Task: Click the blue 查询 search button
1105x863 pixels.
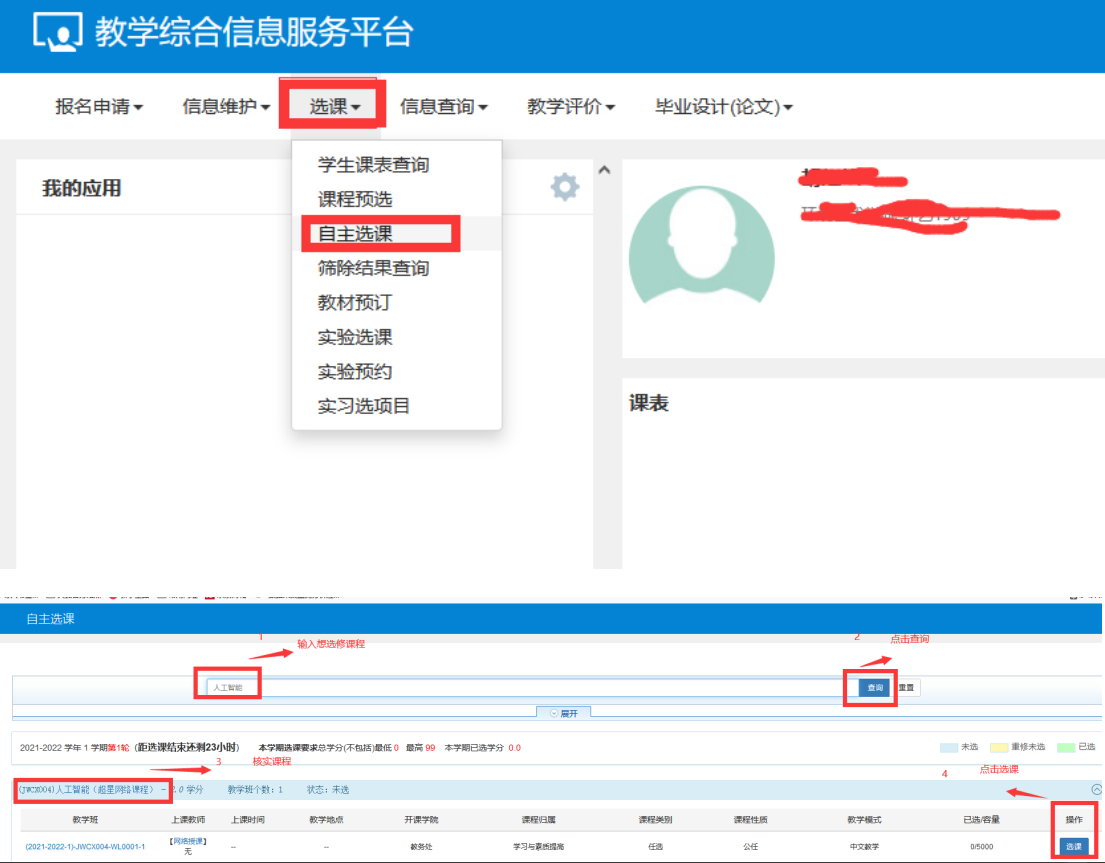Action: pos(875,688)
